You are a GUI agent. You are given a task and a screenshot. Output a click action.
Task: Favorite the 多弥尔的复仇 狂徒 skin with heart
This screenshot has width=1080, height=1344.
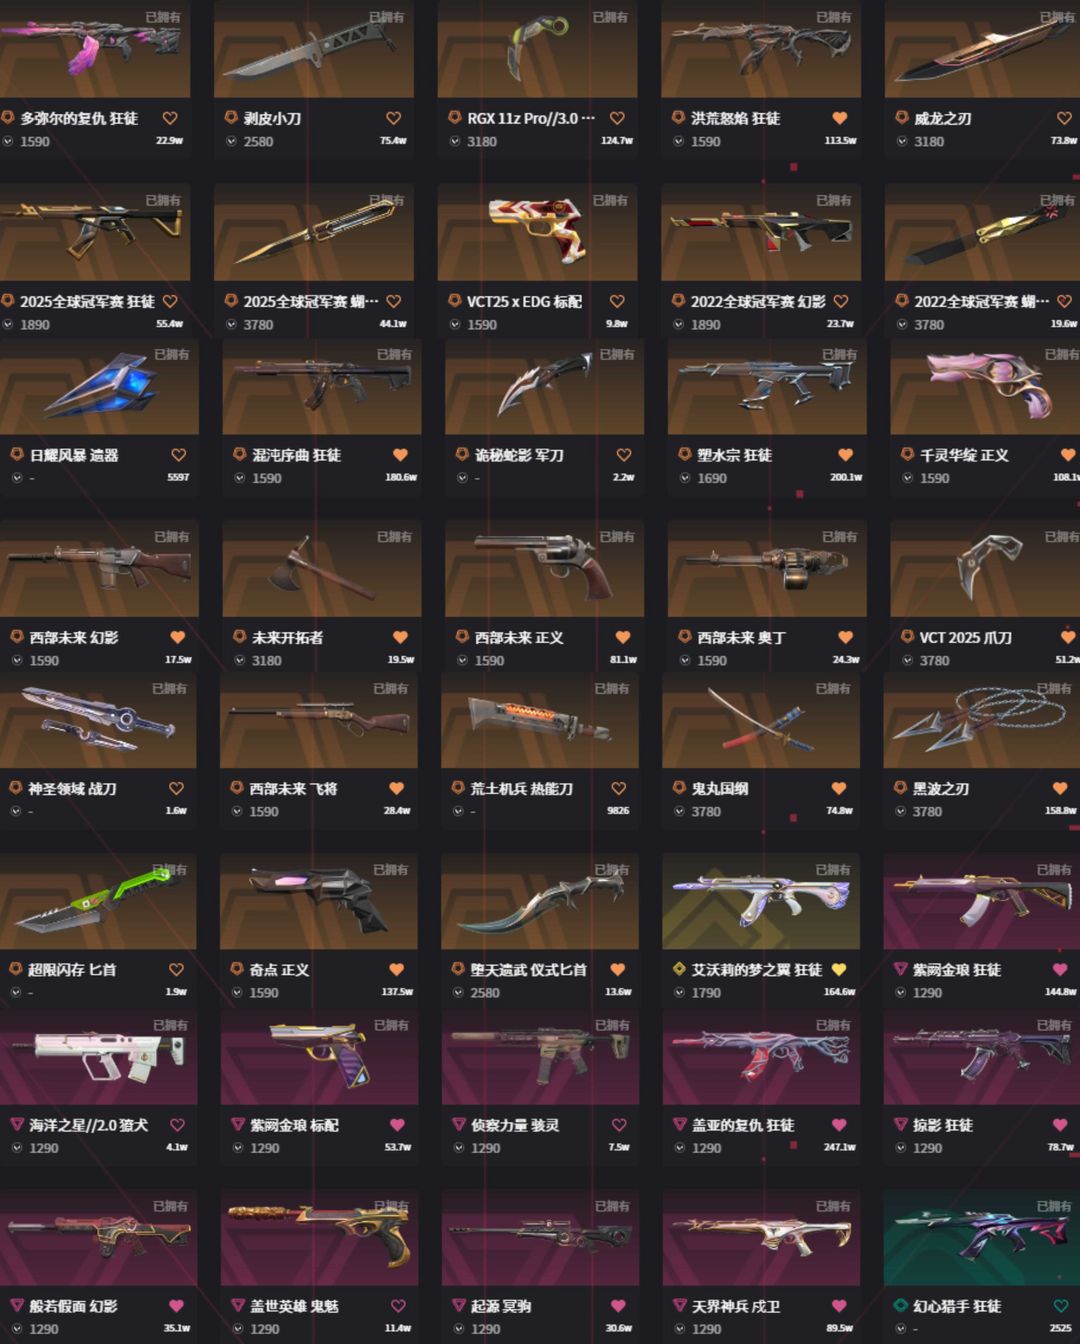coord(170,118)
